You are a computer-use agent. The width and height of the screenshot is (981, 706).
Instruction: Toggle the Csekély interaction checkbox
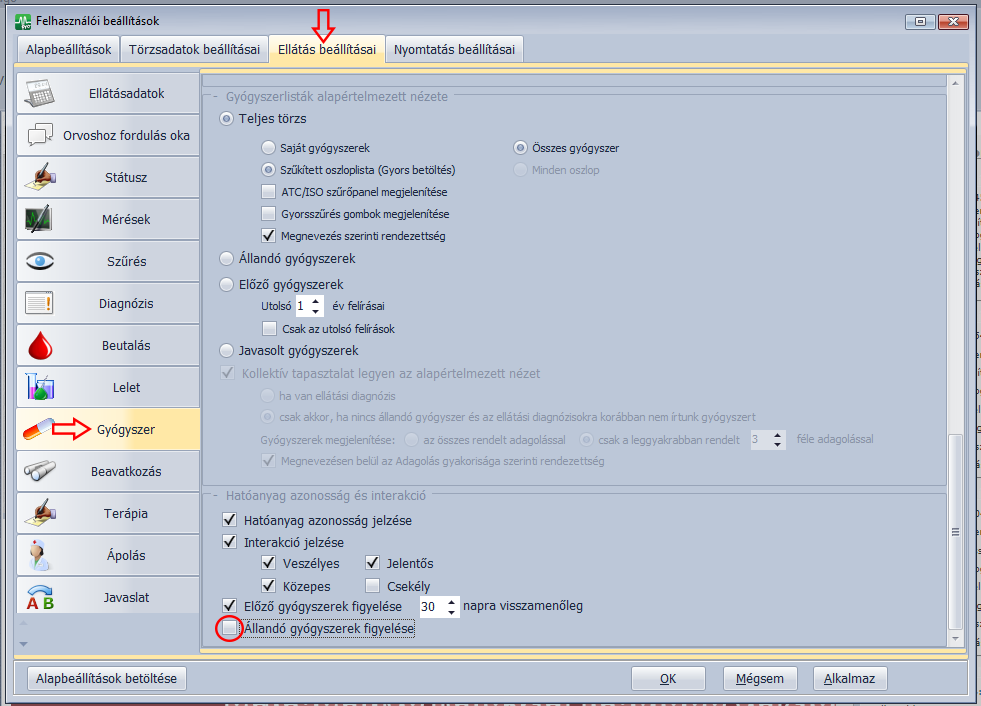pos(374,586)
